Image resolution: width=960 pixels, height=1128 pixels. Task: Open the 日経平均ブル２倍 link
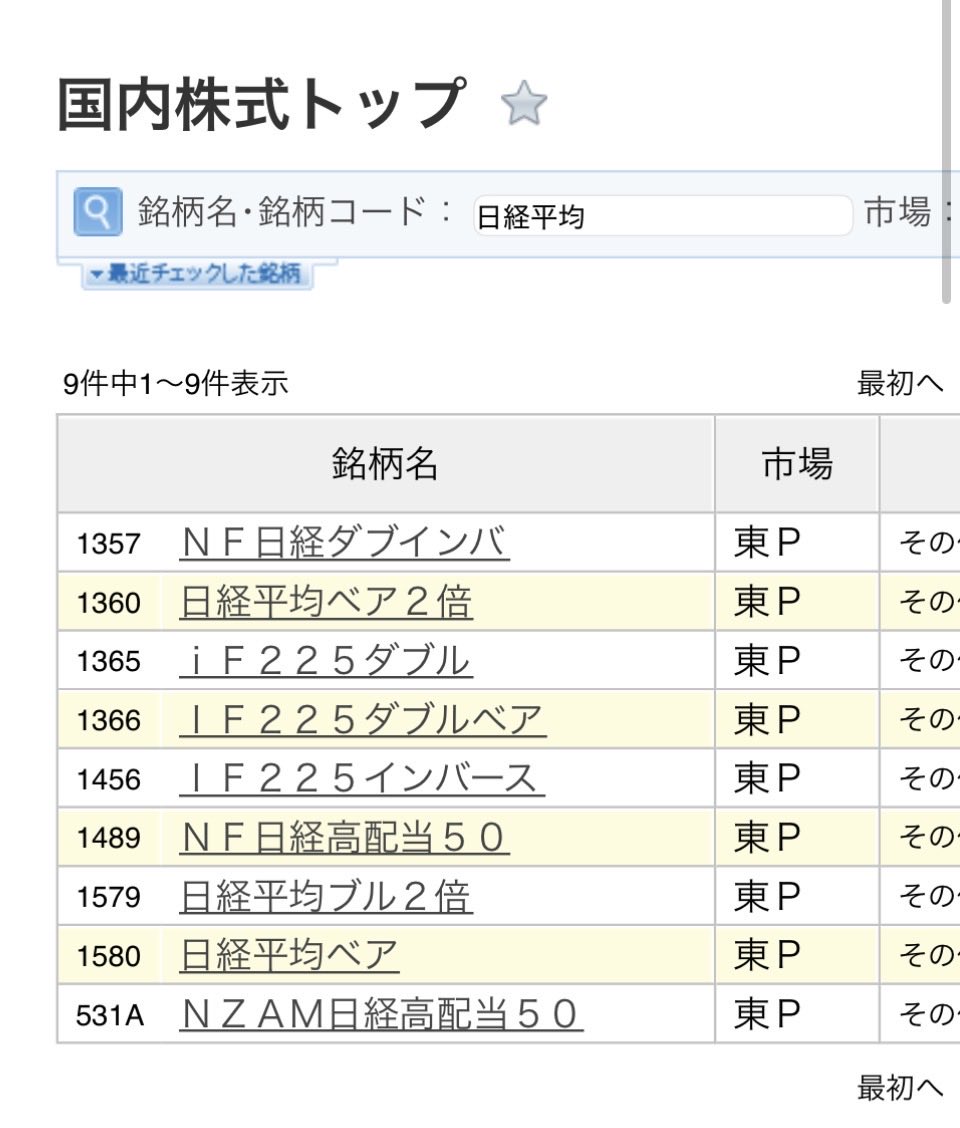pos(326,896)
